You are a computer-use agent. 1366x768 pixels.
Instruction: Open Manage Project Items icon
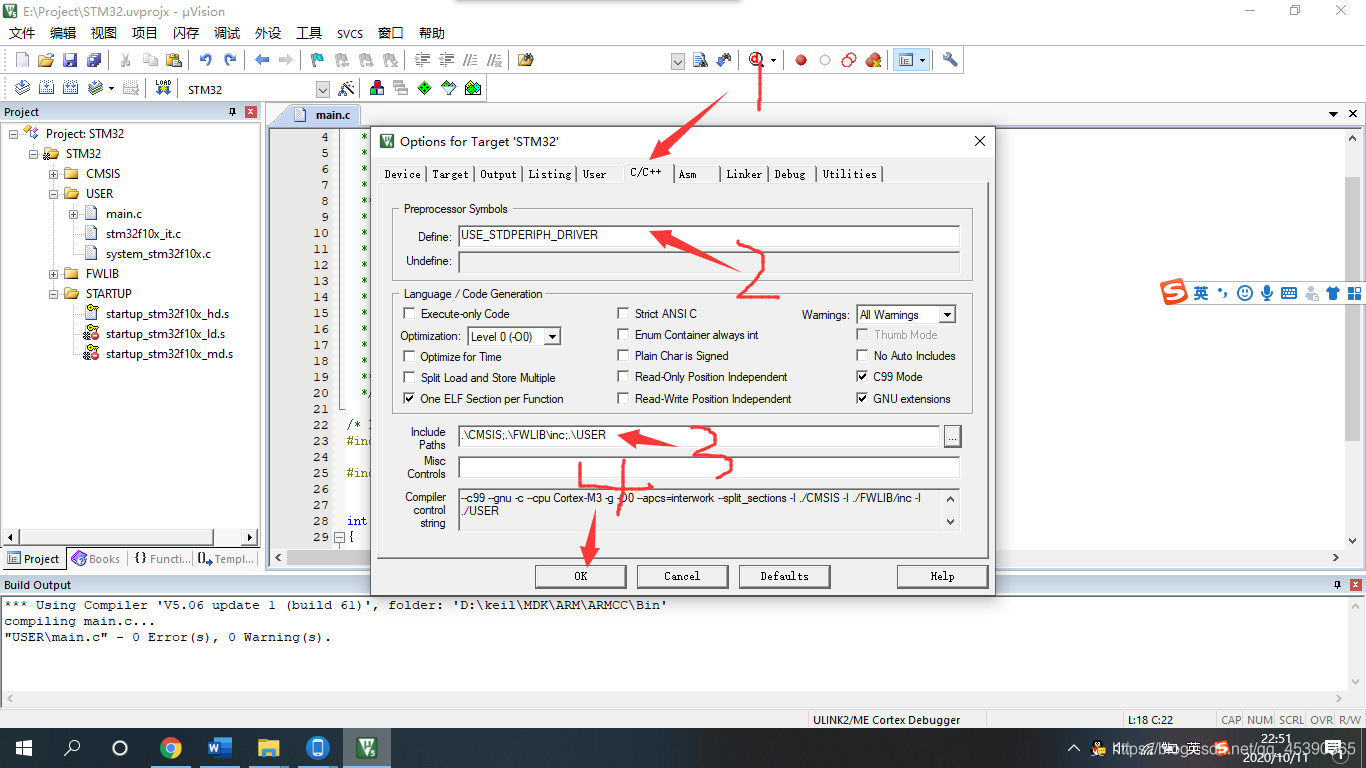coord(377,88)
